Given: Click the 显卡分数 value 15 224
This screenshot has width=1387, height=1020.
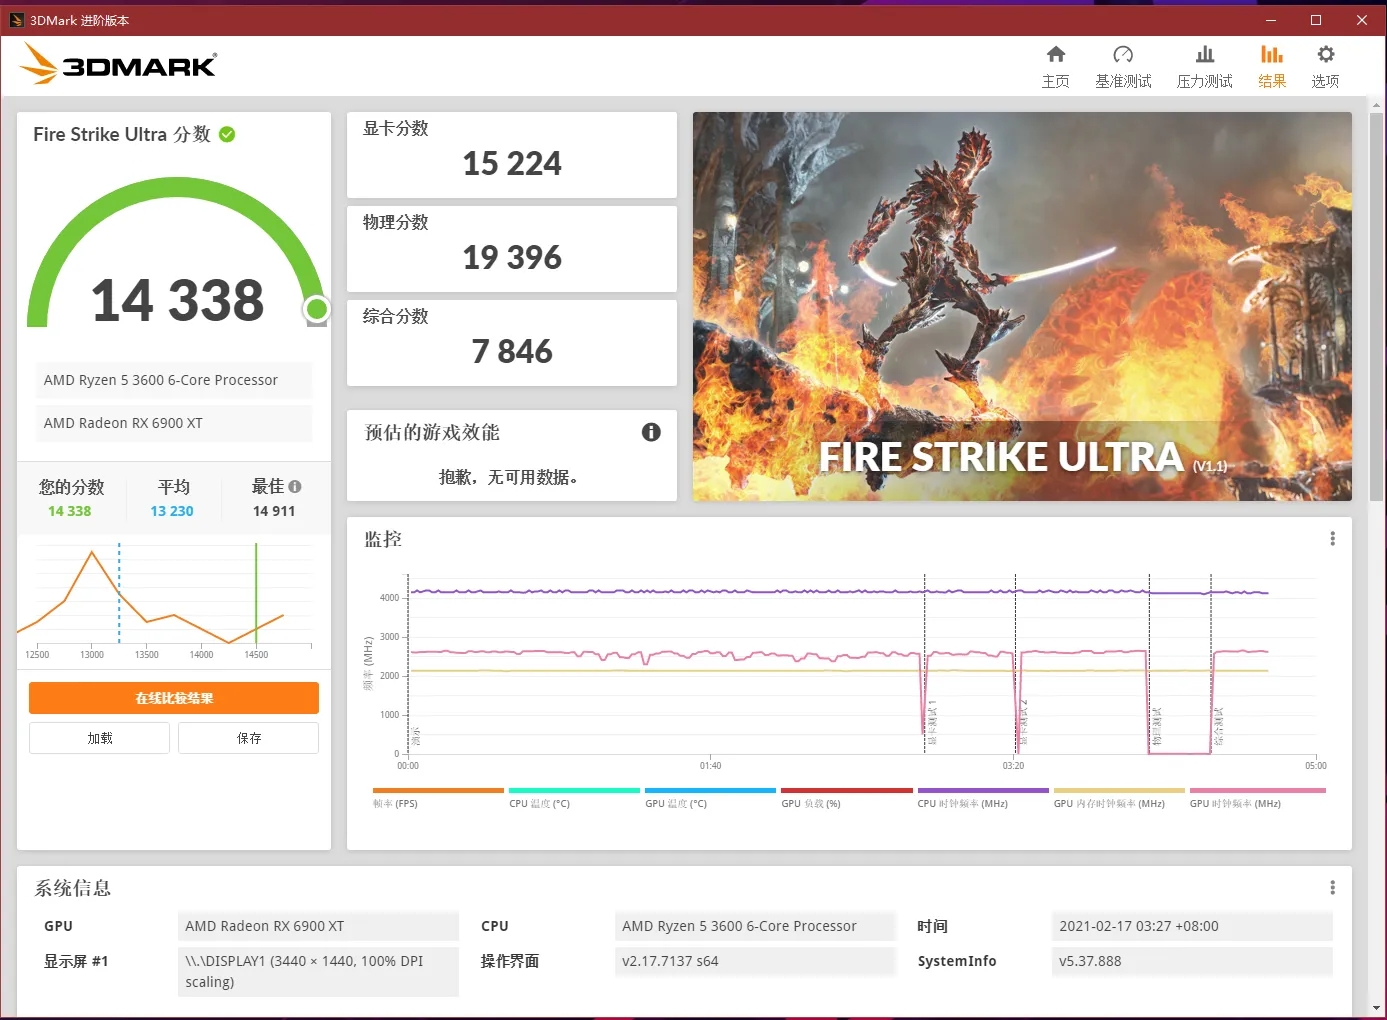Looking at the screenshot, I should pos(512,163).
